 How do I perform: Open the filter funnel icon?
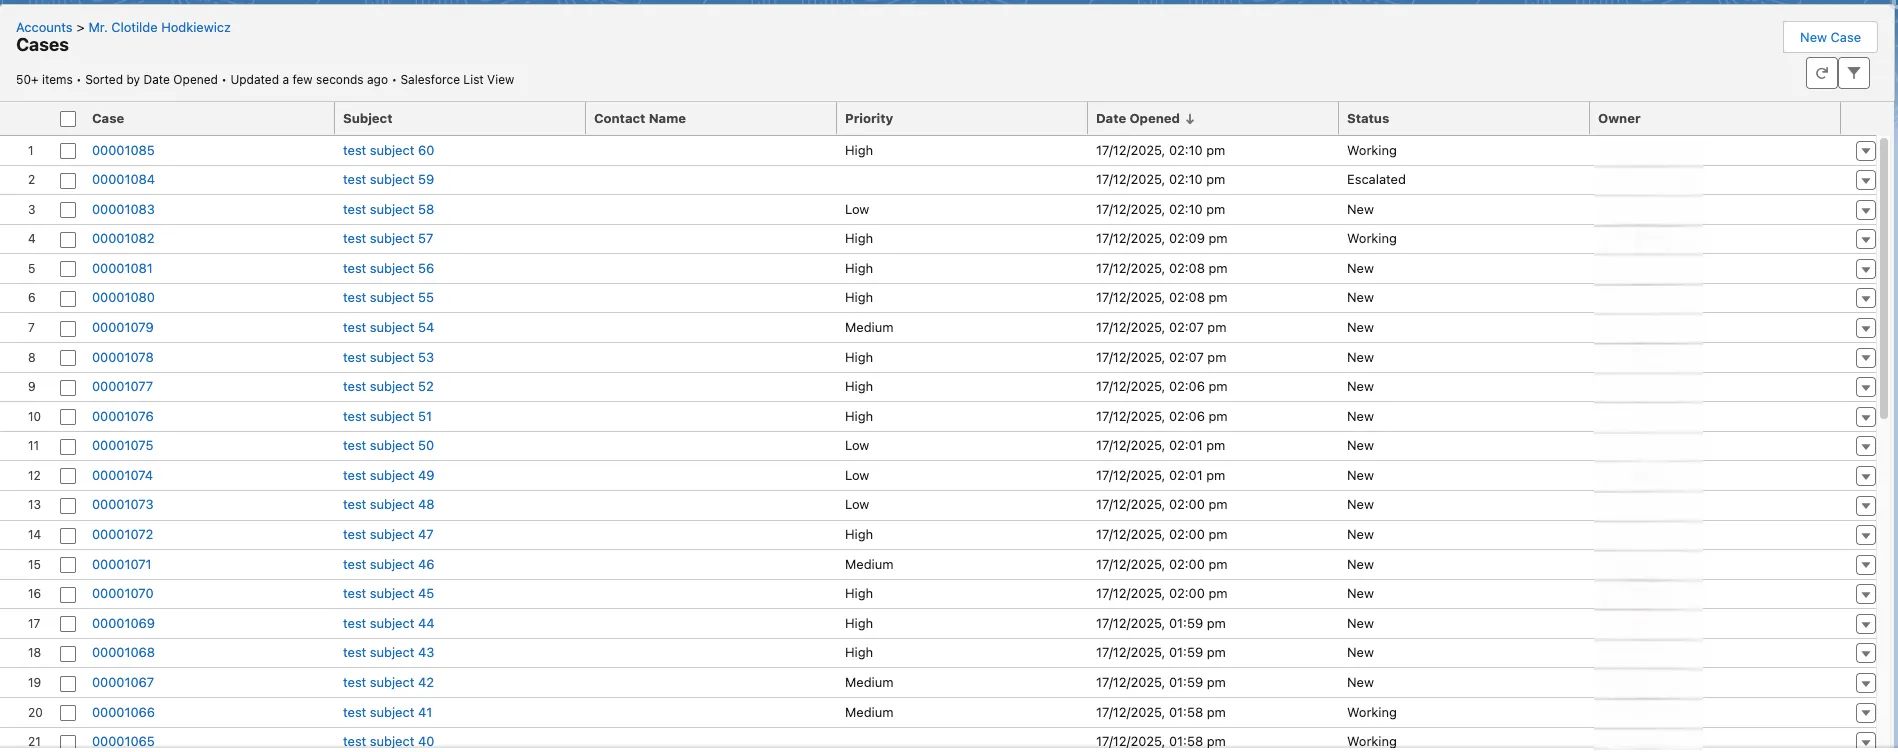(x=1854, y=73)
